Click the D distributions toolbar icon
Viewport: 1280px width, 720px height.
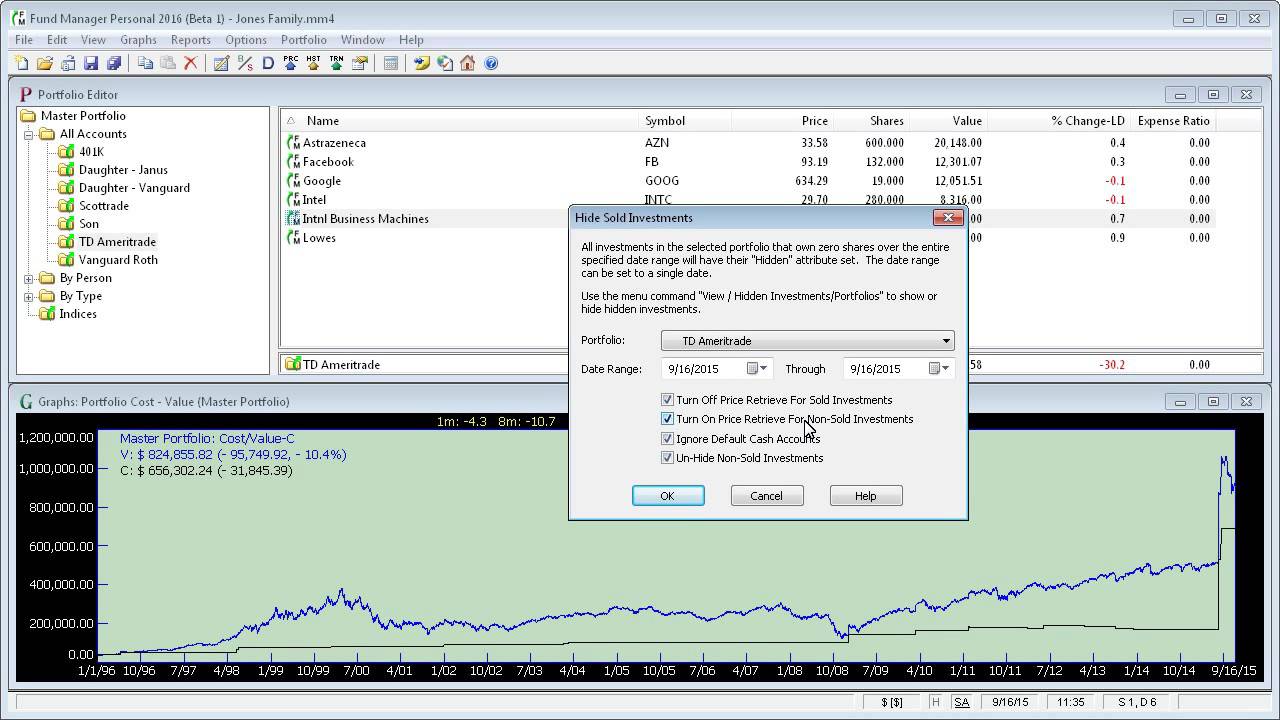[267, 63]
